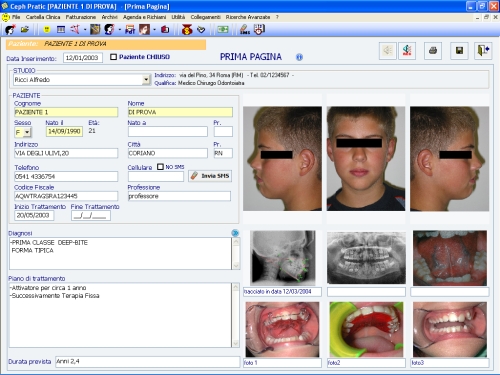Click the Invia SMS button
This screenshot has width=500, height=375.
pos(210,176)
